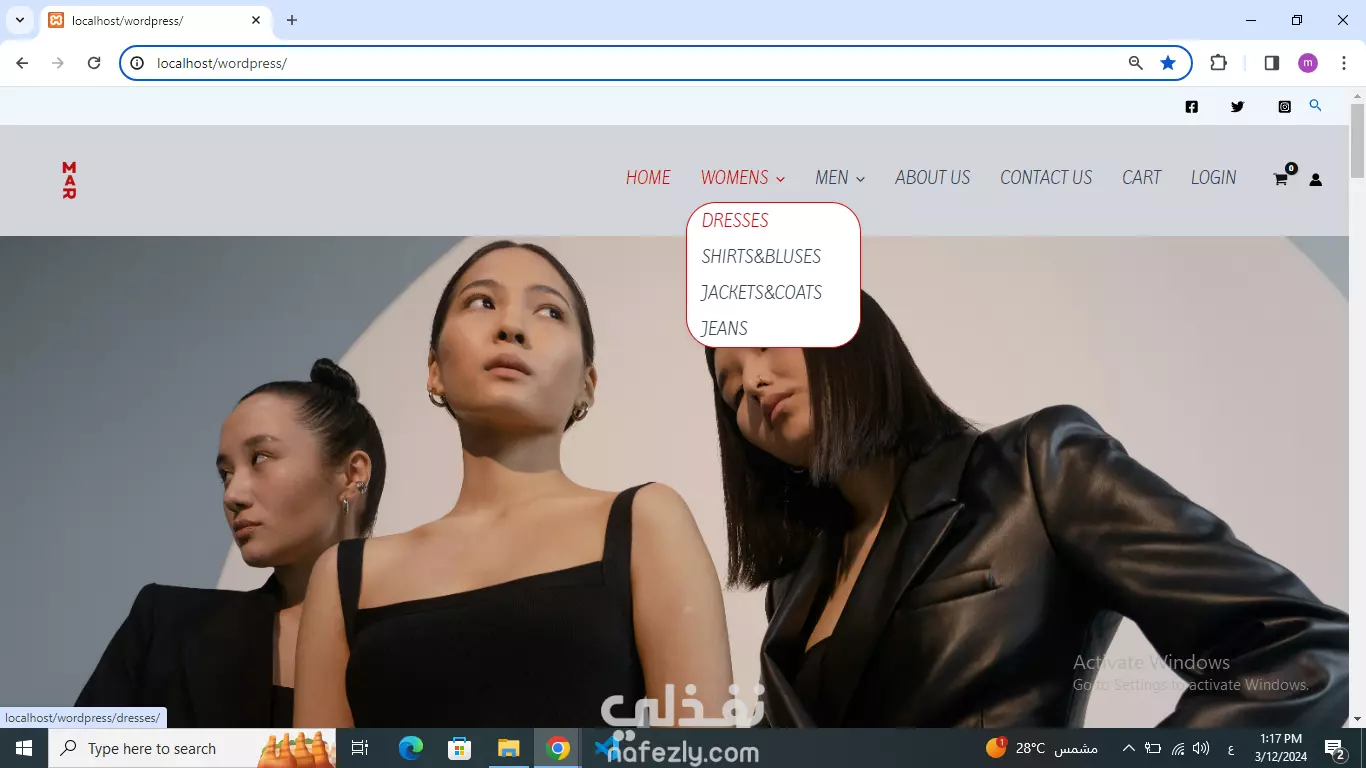The image size is (1366, 768).
Task: Open Task View on the taskbar
Action: click(x=360, y=748)
